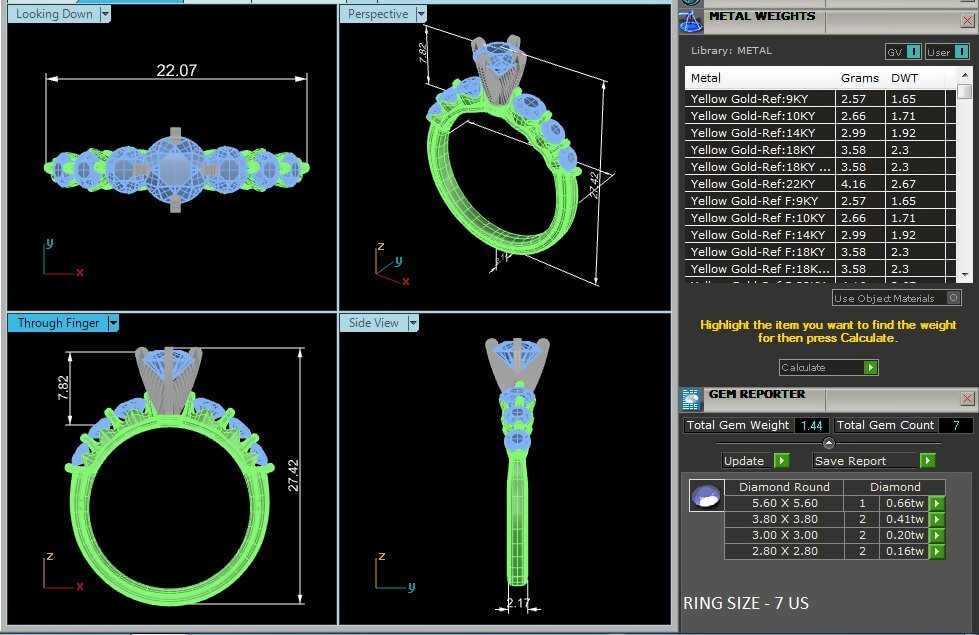This screenshot has height=635, width=979.
Task: Click green arrow beside 0.20tw row
Action: coord(936,536)
